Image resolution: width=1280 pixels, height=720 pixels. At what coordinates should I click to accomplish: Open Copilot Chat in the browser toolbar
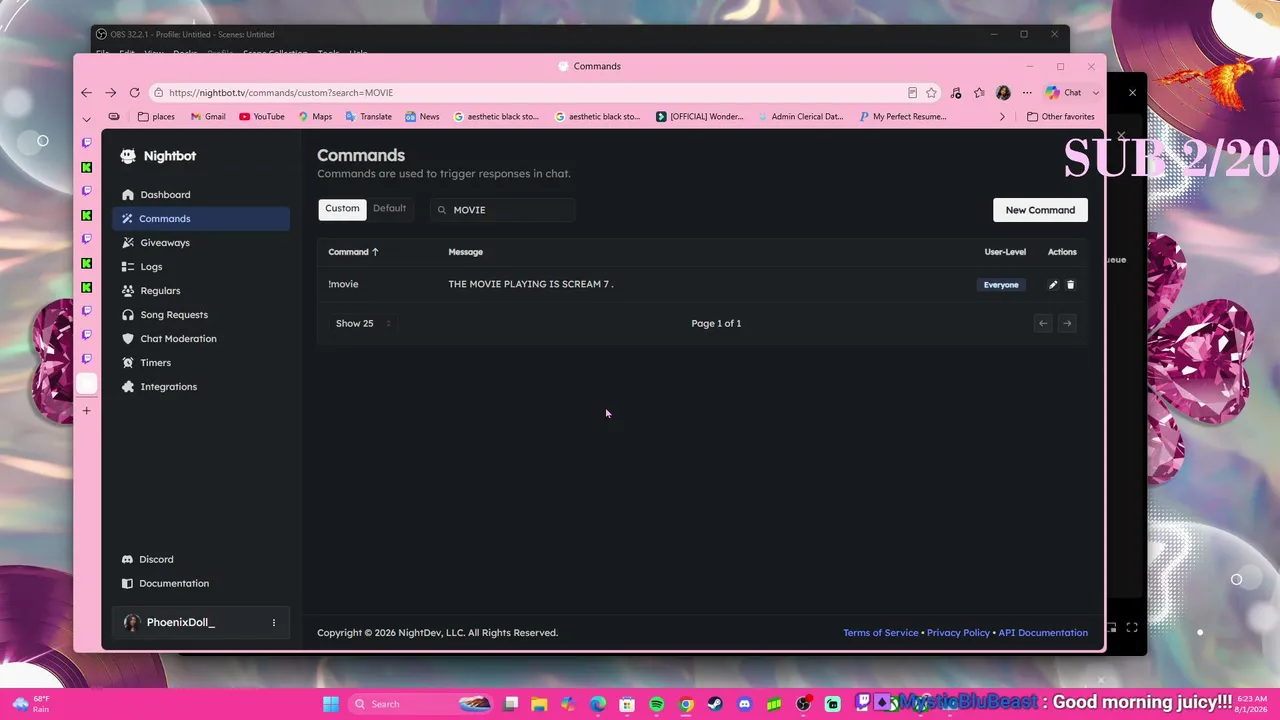click(1064, 93)
